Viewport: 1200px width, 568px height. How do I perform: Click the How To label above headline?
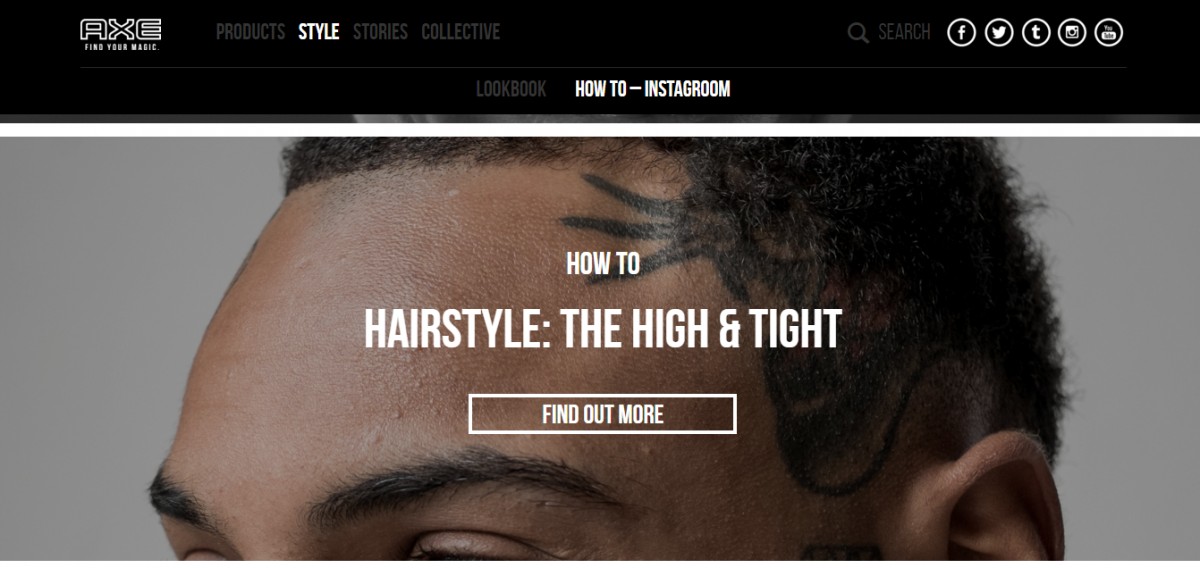tap(602, 263)
